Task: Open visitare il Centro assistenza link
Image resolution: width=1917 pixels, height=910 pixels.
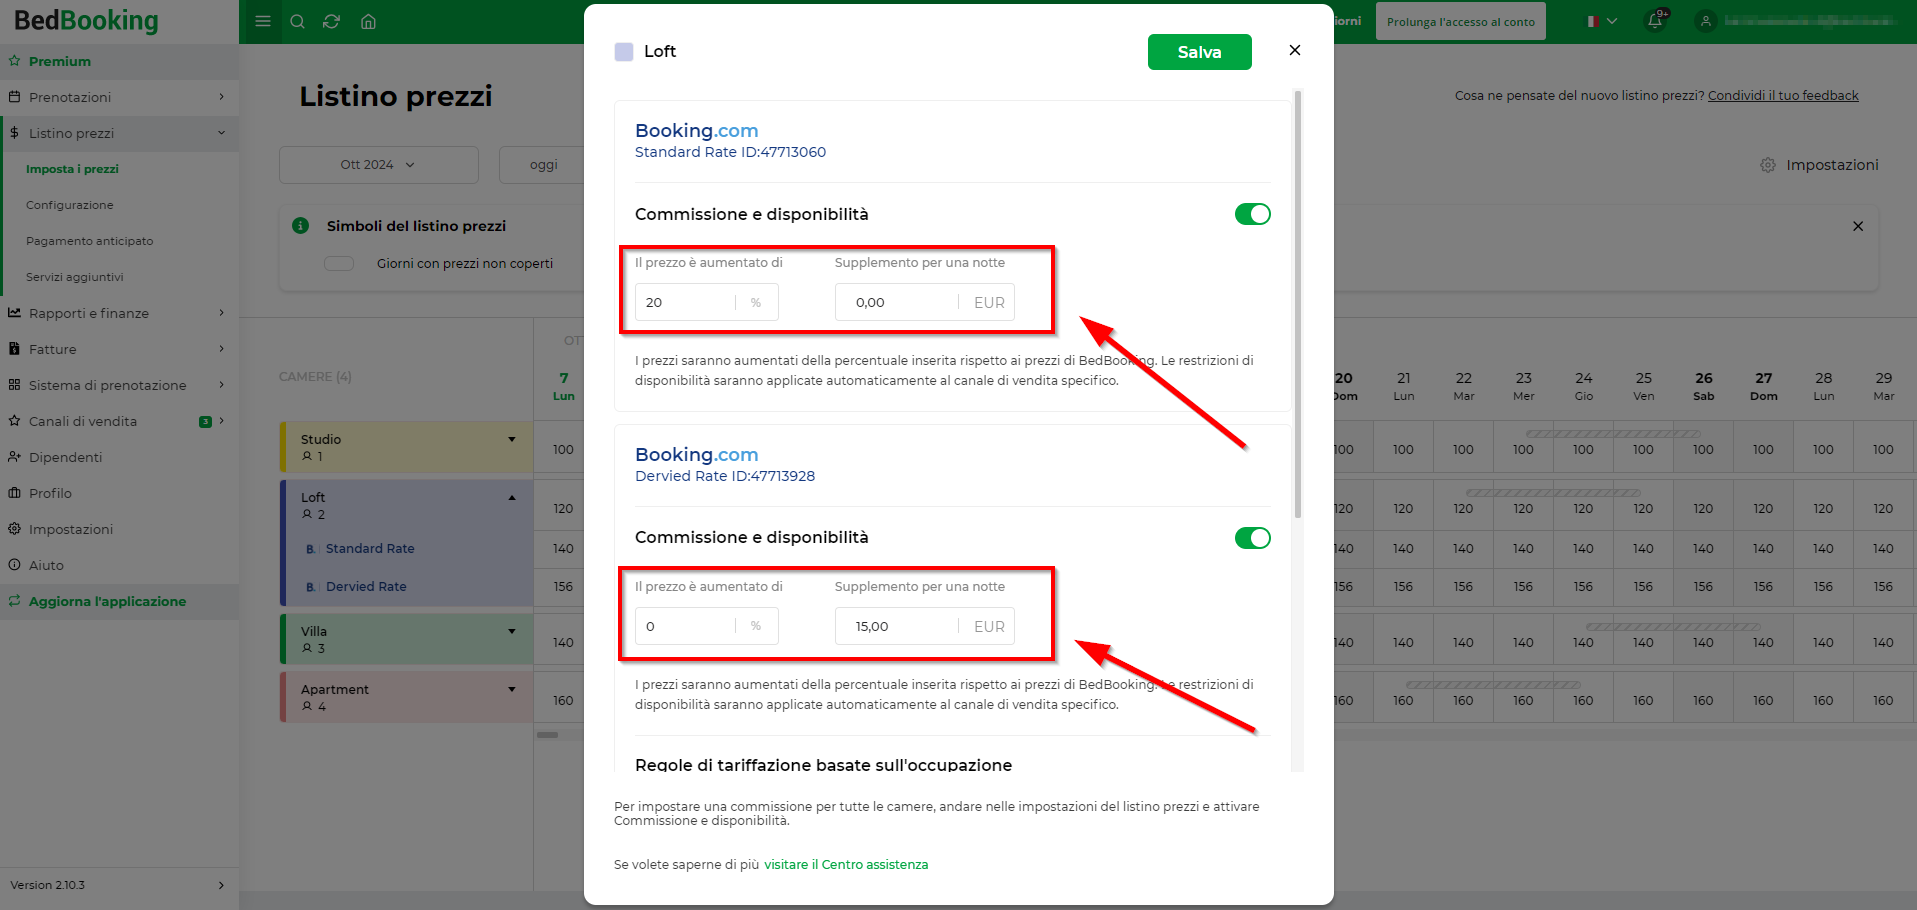Action: [846, 865]
